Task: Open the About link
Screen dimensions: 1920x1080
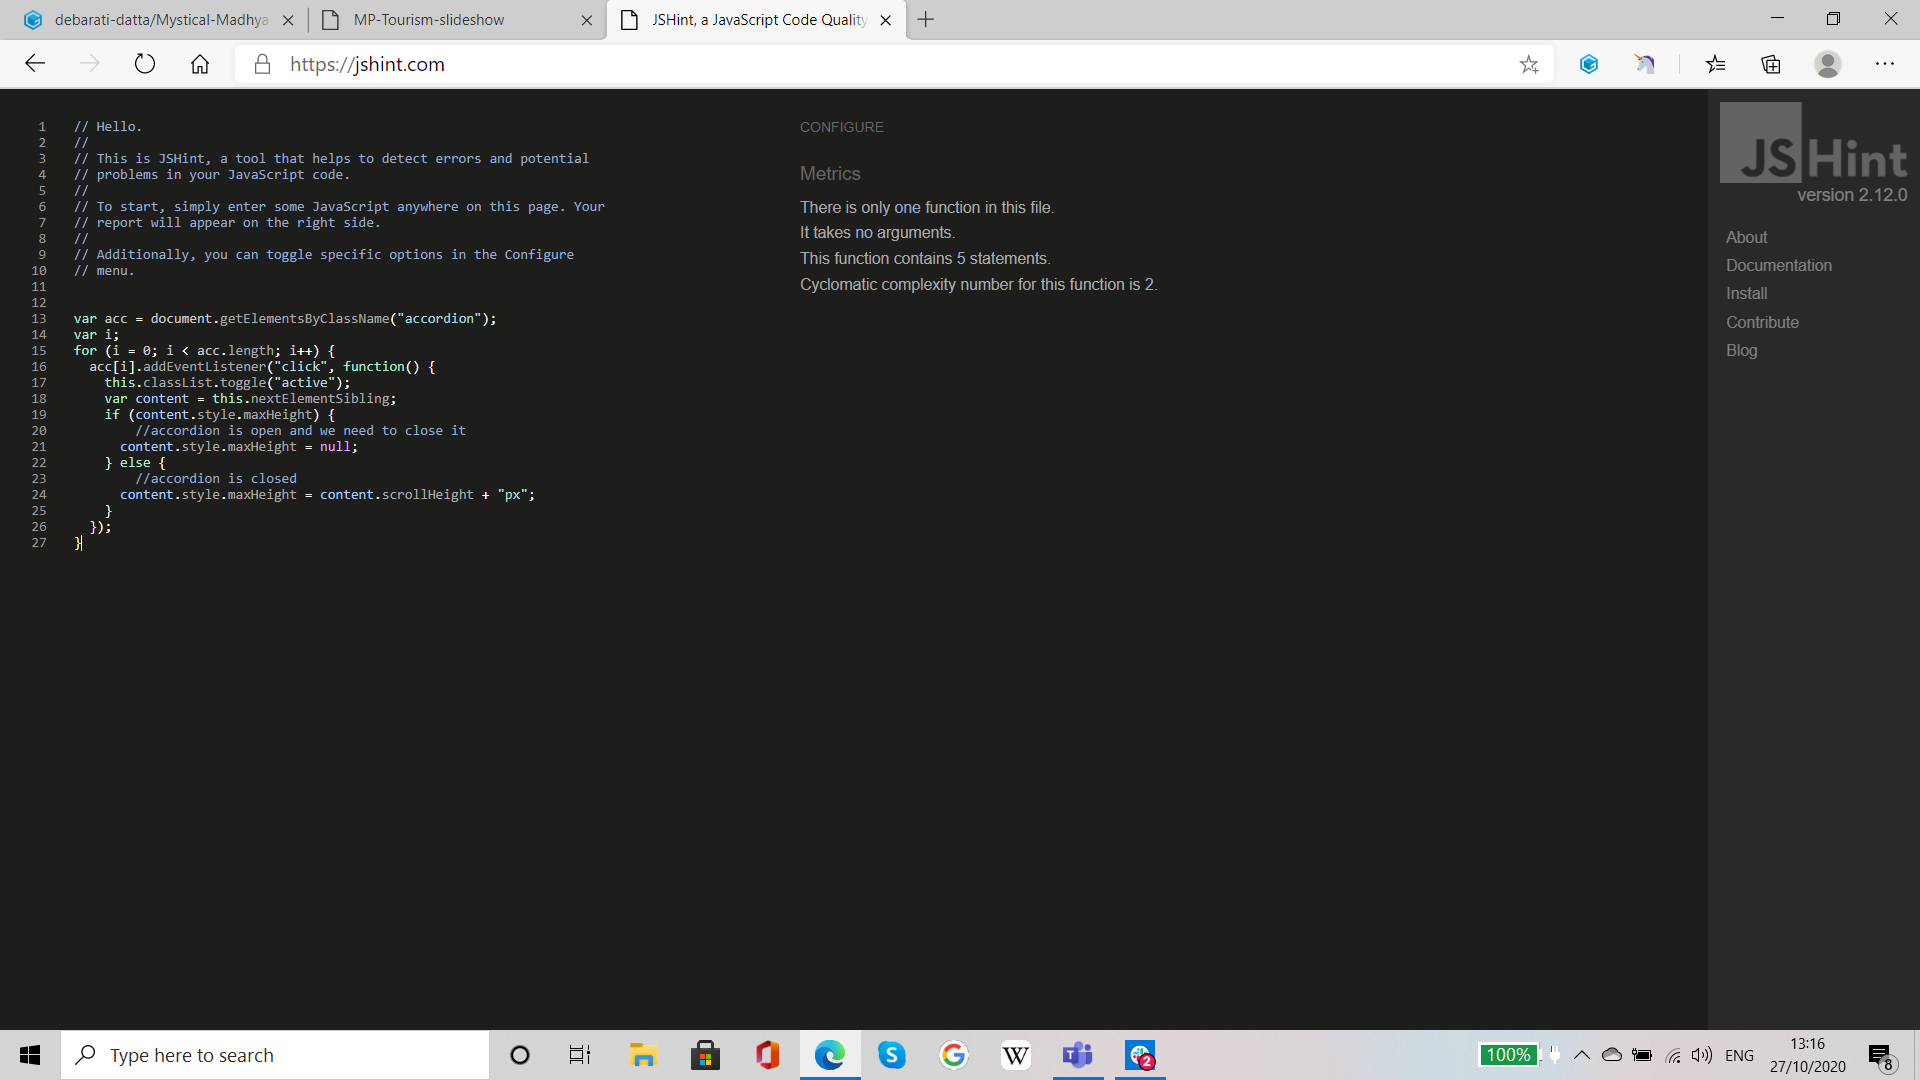Action: [1746, 237]
